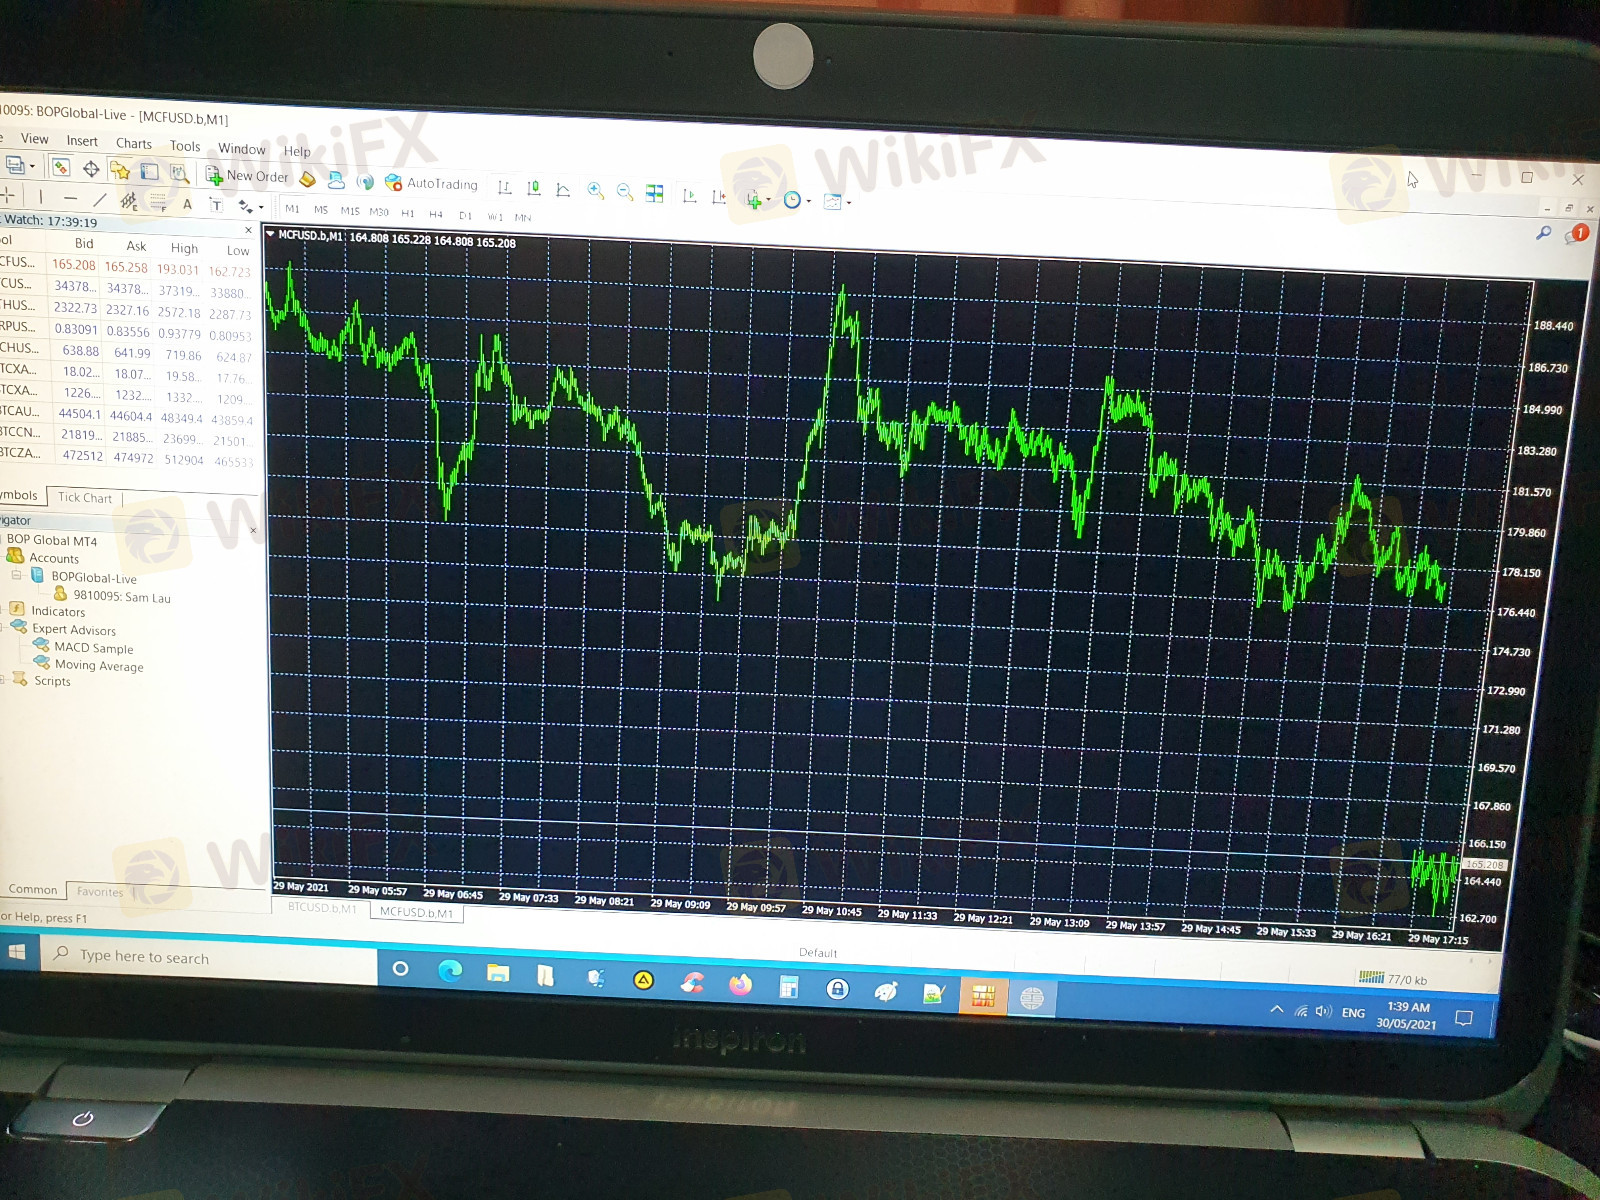Switch to the MN timeframe
The height and width of the screenshot is (1200, 1600).
(523, 217)
